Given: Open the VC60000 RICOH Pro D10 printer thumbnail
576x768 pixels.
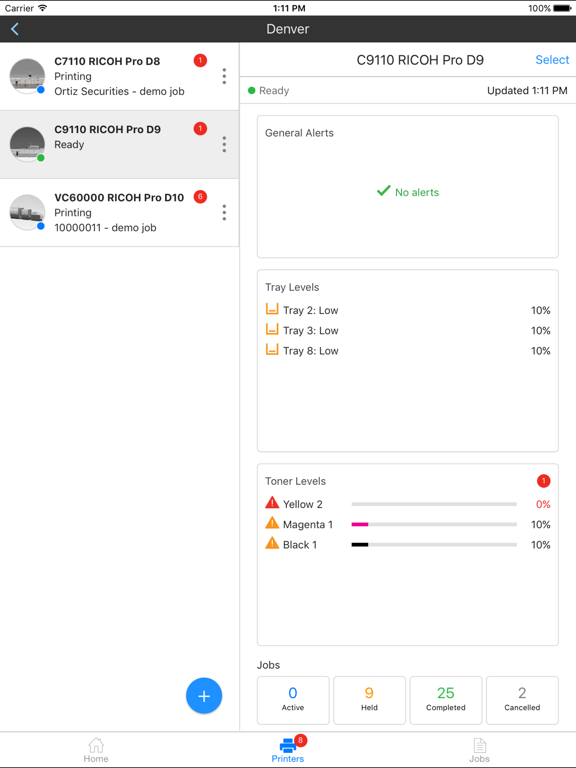Looking at the screenshot, I should point(27,213).
